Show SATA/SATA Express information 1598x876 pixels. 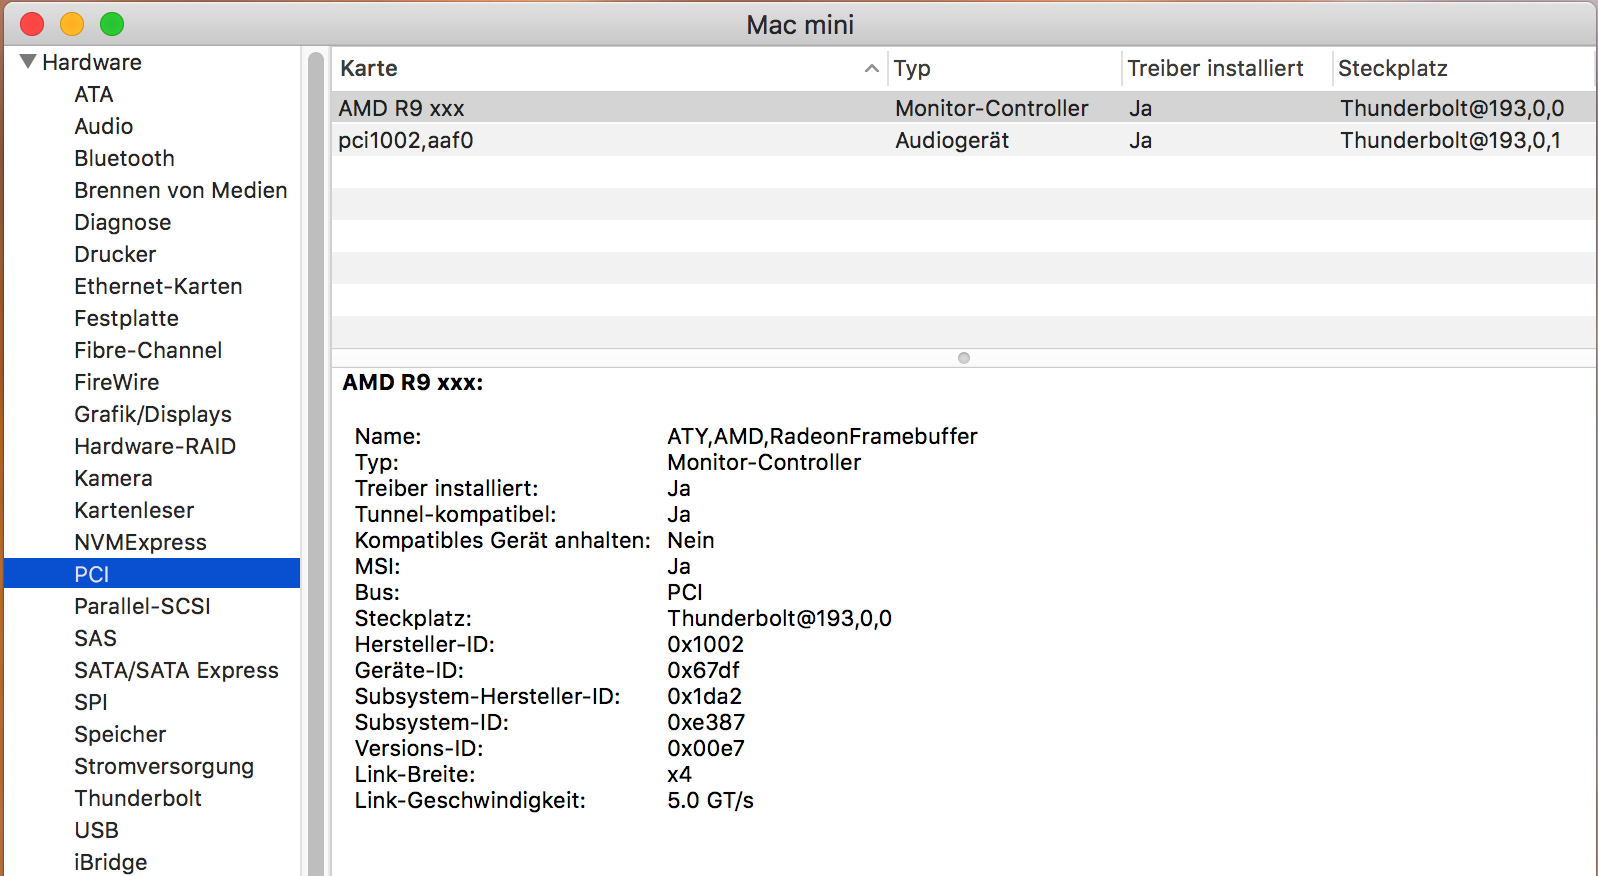tap(176, 670)
